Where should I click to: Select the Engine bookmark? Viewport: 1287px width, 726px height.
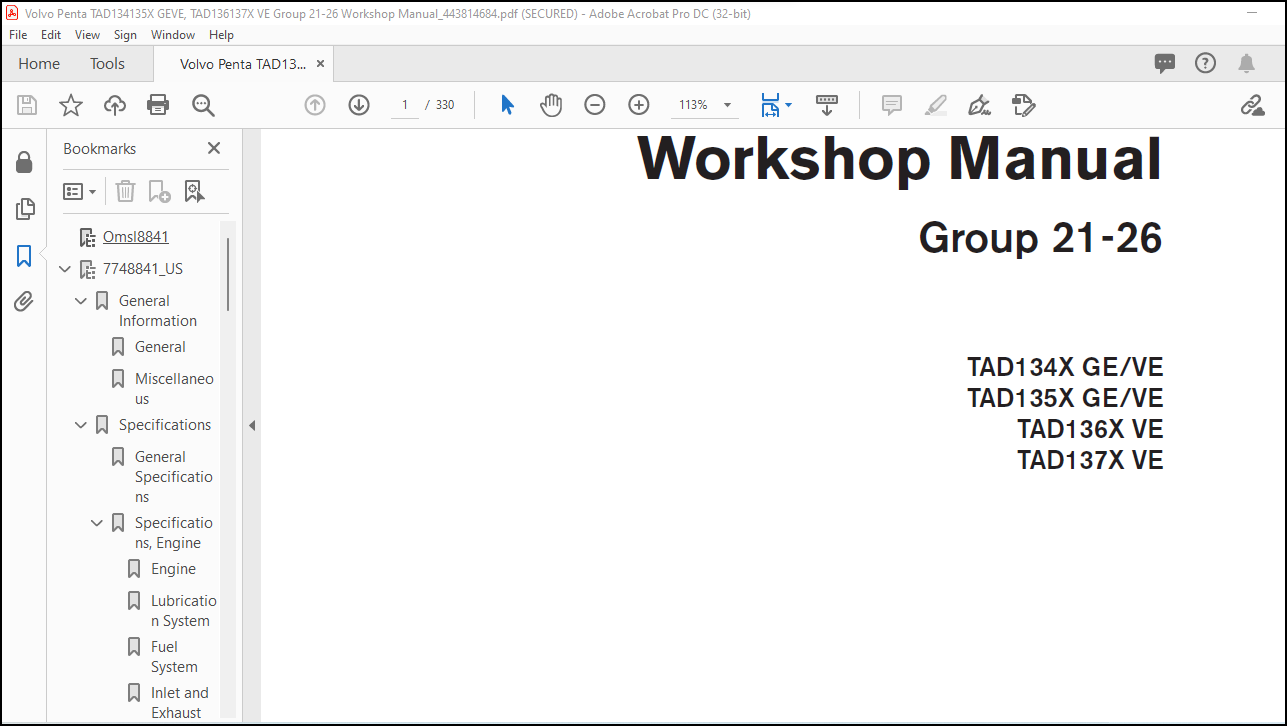click(173, 569)
